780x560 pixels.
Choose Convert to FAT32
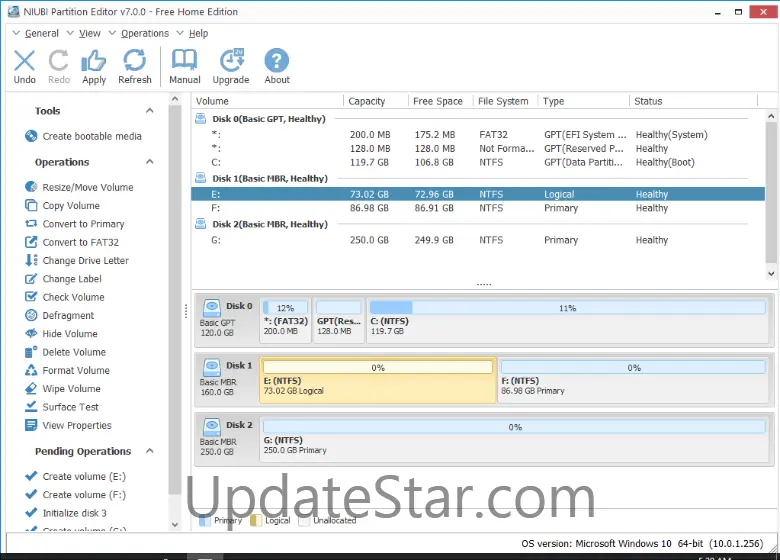point(72,243)
